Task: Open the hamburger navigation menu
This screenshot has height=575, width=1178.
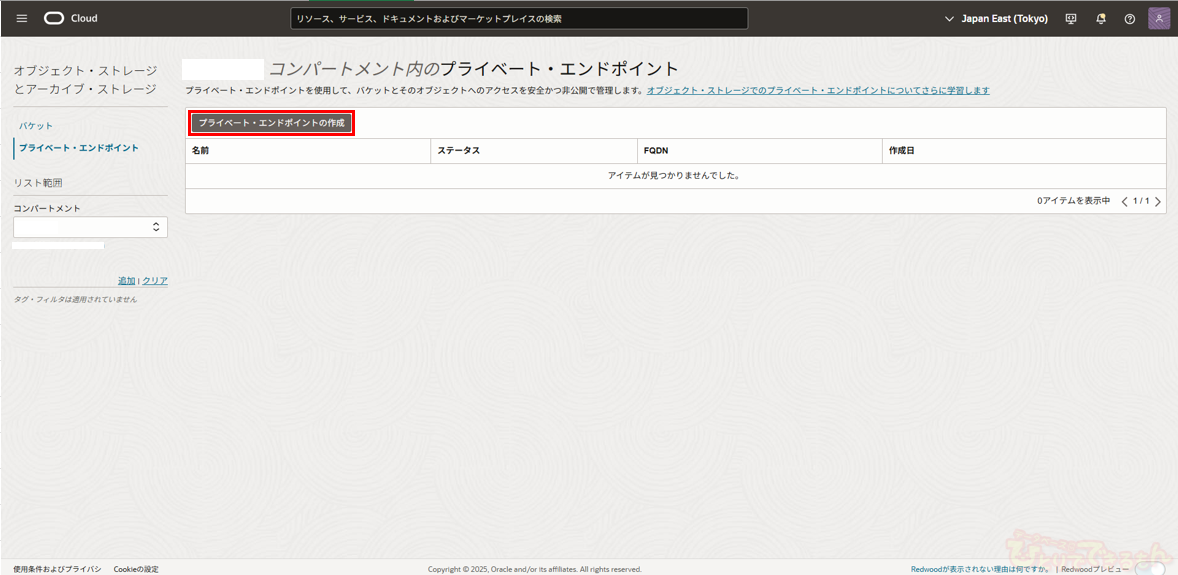Action: (x=22, y=19)
